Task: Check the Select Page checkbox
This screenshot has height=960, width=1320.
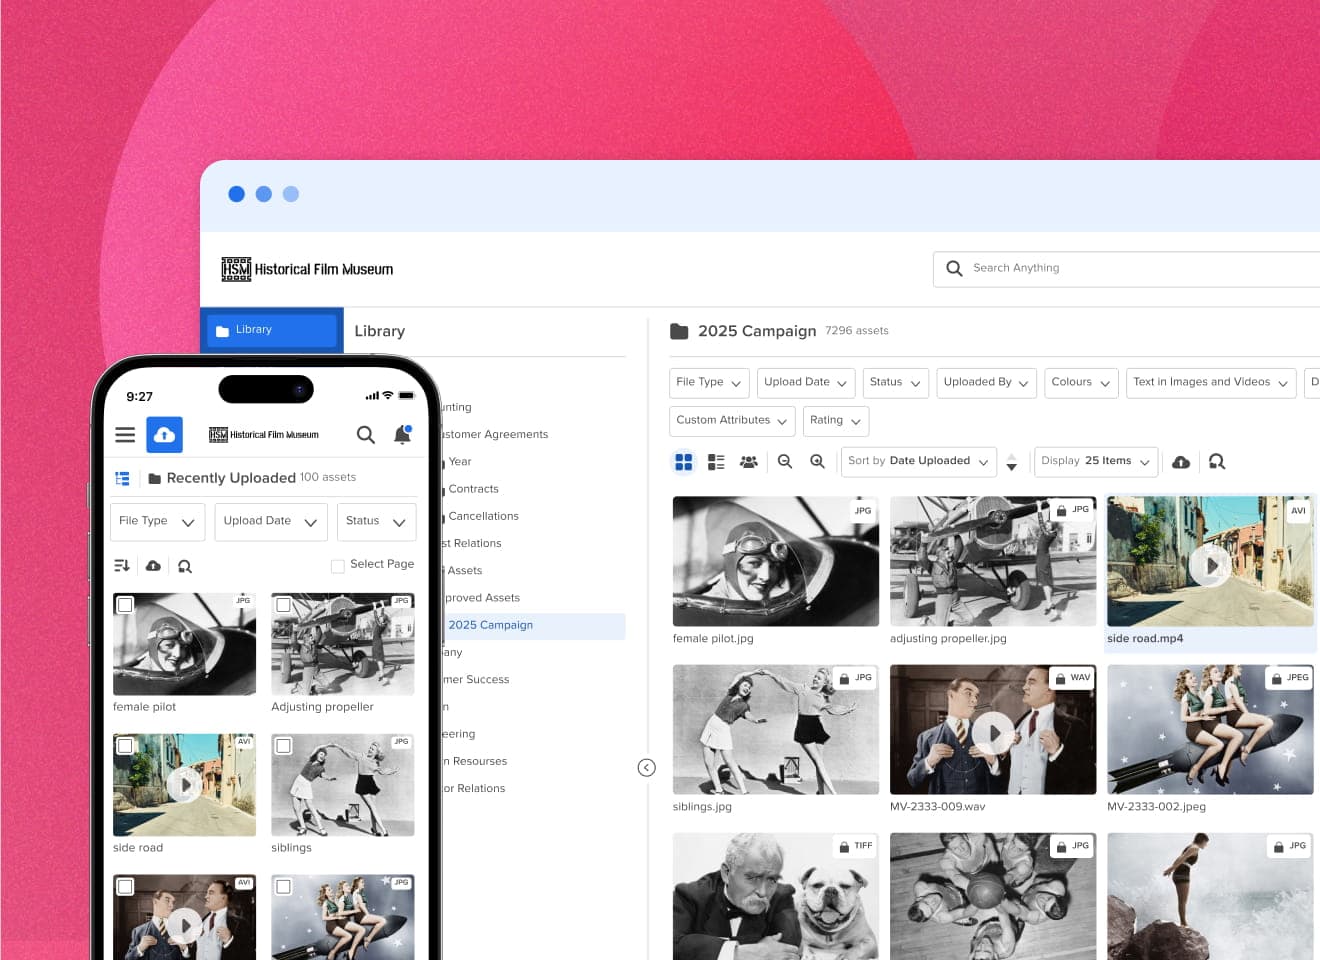Action: coord(338,566)
